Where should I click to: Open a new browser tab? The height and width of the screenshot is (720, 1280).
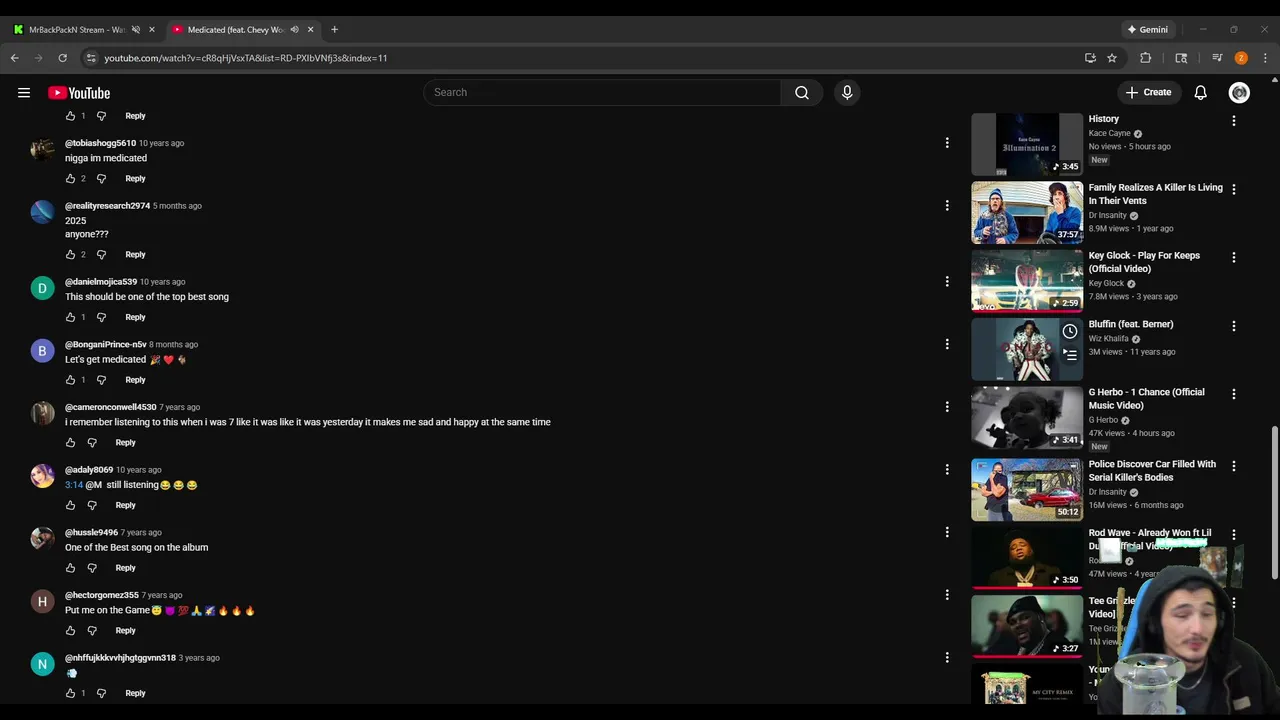click(x=334, y=30)
